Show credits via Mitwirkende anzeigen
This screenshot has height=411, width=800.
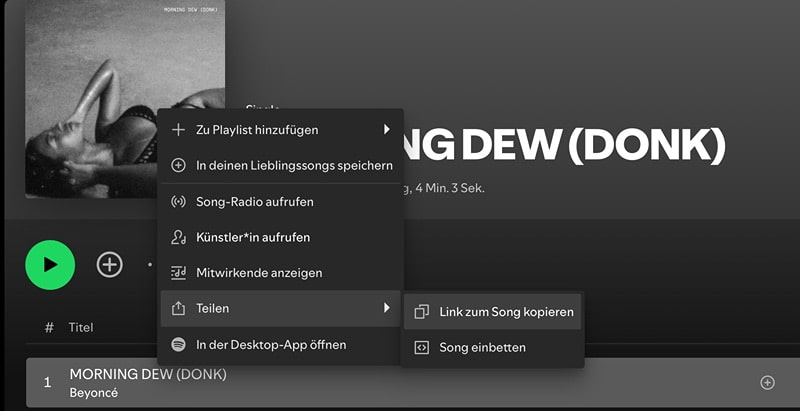pyautogui.click(x=281, y=273)
